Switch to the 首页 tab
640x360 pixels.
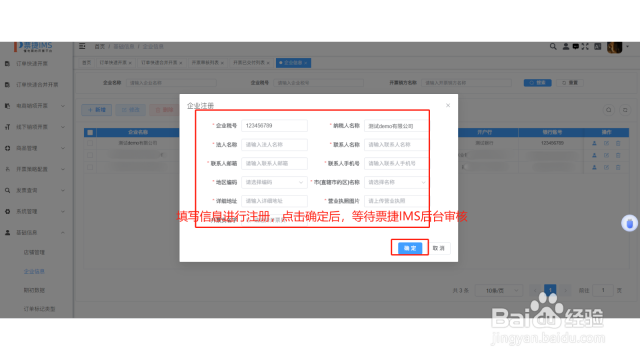(87, 63)
